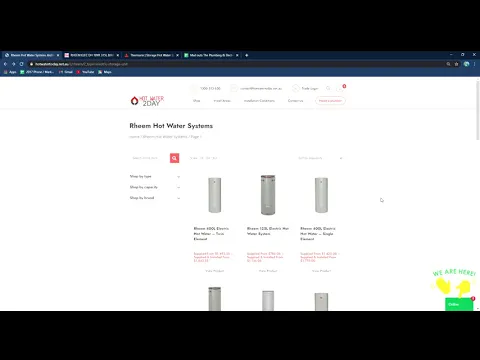Open the Chrome three-dot menu
Screen dimensions: 480x360
tap(474, 64)
